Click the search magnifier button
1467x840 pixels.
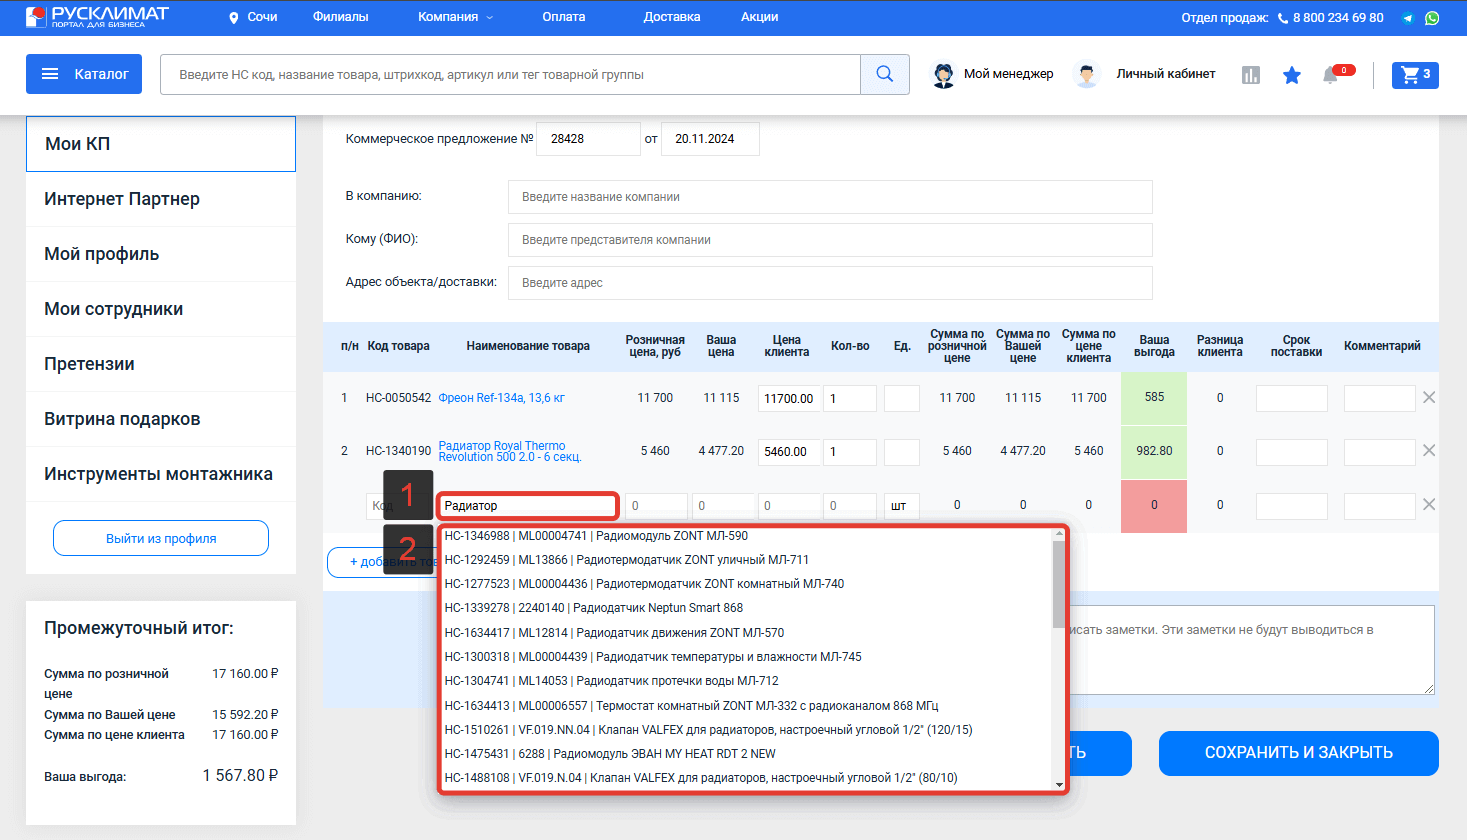(x=885, y=74)
